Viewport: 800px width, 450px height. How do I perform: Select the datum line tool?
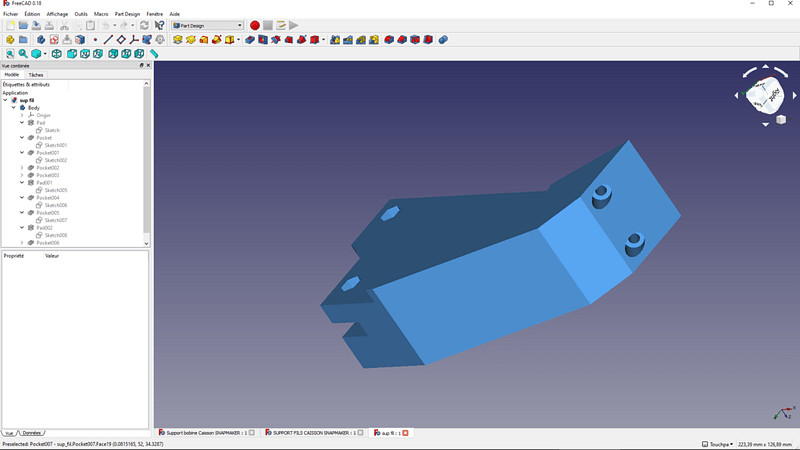[108, 40]
